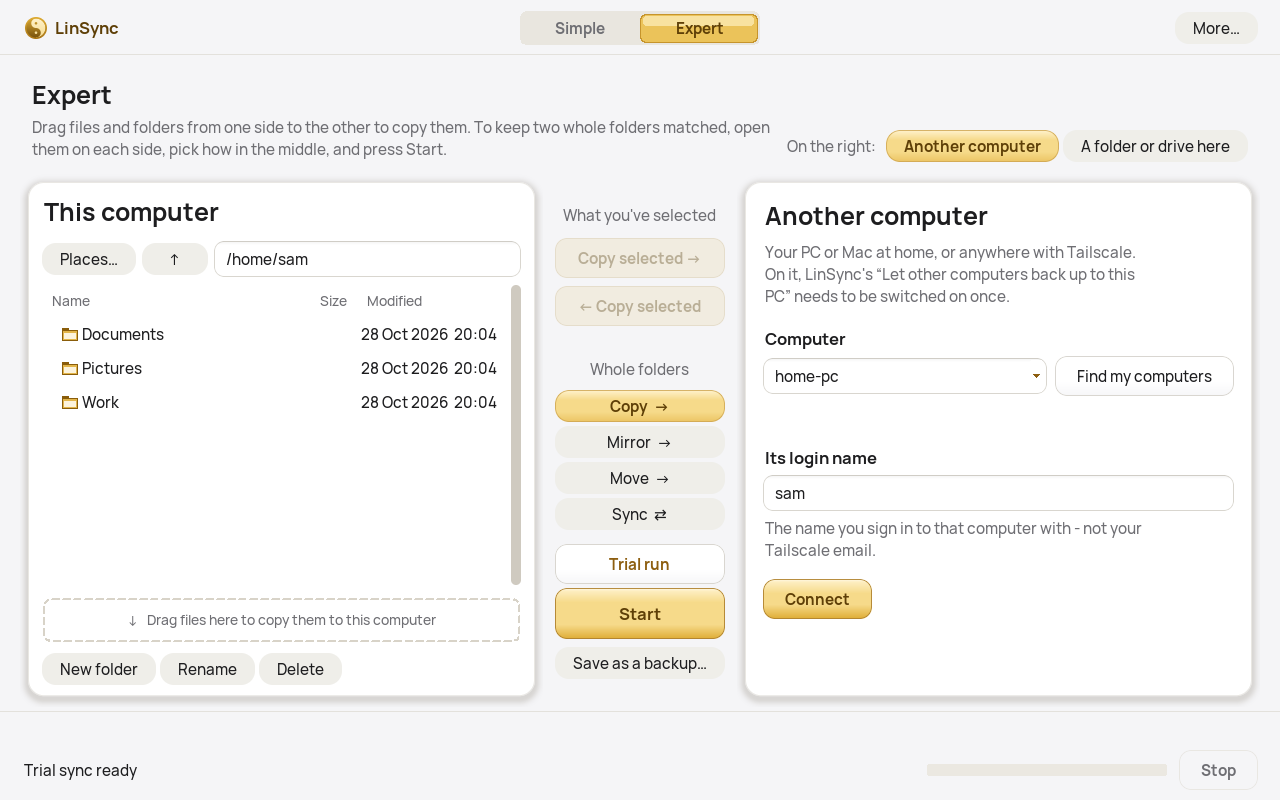Click the Documents folder icon
The width and height of the screenshot is (1280, 800).
click(x=70, y=334)
